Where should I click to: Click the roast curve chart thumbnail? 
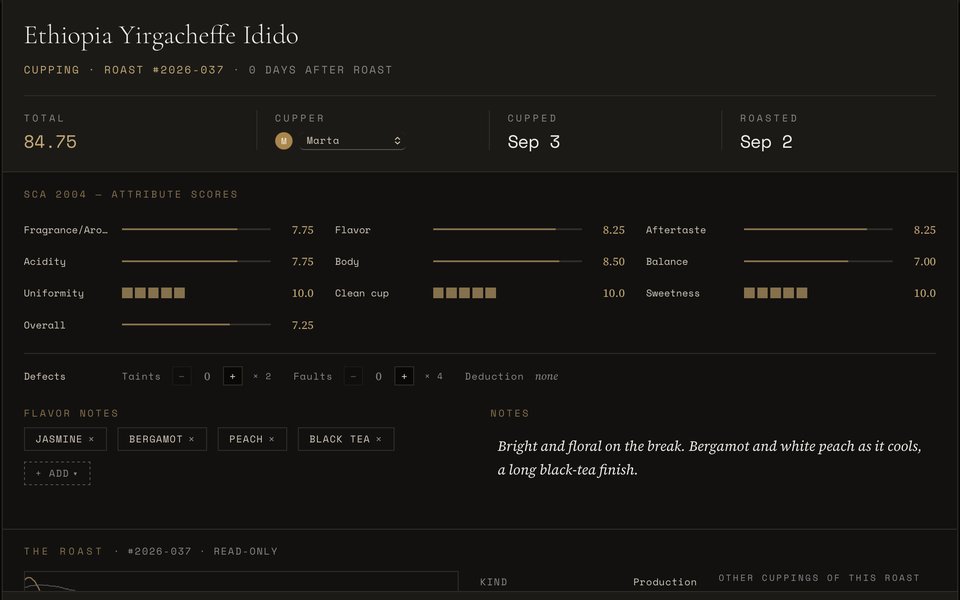pyautogui.click(x=241, y=582)
